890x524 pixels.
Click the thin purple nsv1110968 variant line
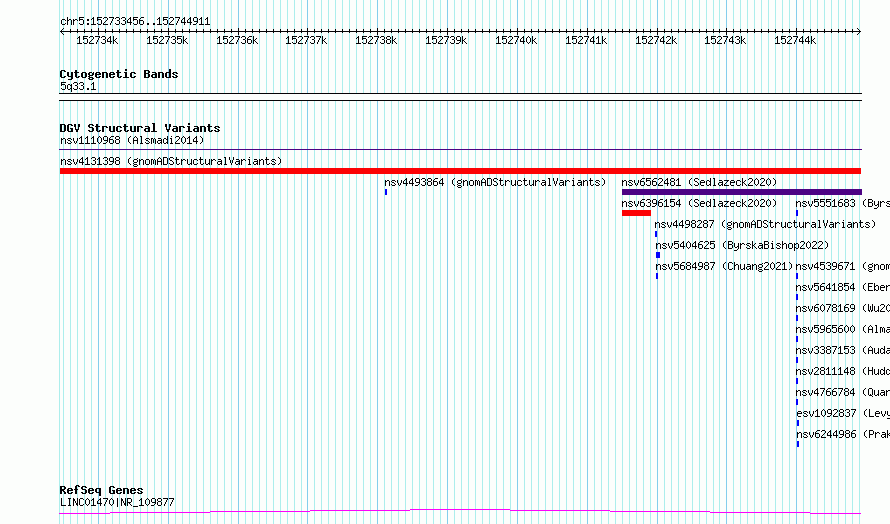(460, 150)
